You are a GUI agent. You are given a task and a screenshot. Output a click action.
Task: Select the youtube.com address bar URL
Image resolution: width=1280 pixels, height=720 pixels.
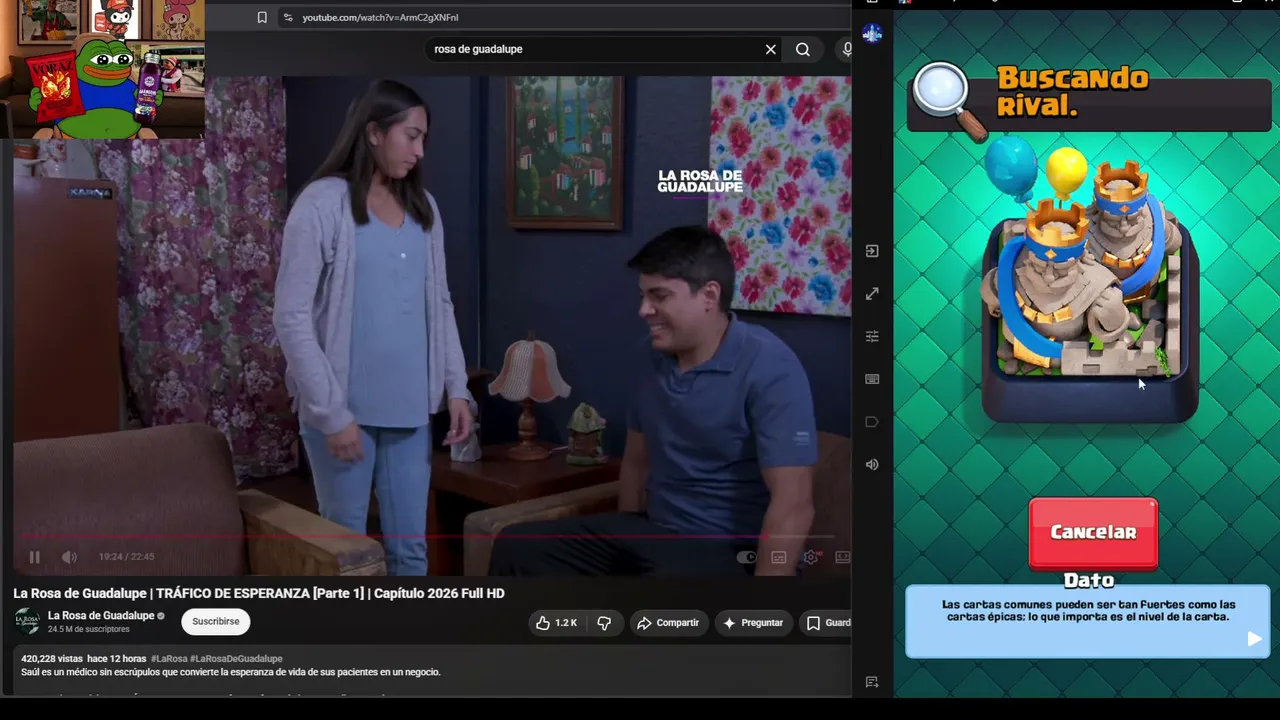point(380,17)
